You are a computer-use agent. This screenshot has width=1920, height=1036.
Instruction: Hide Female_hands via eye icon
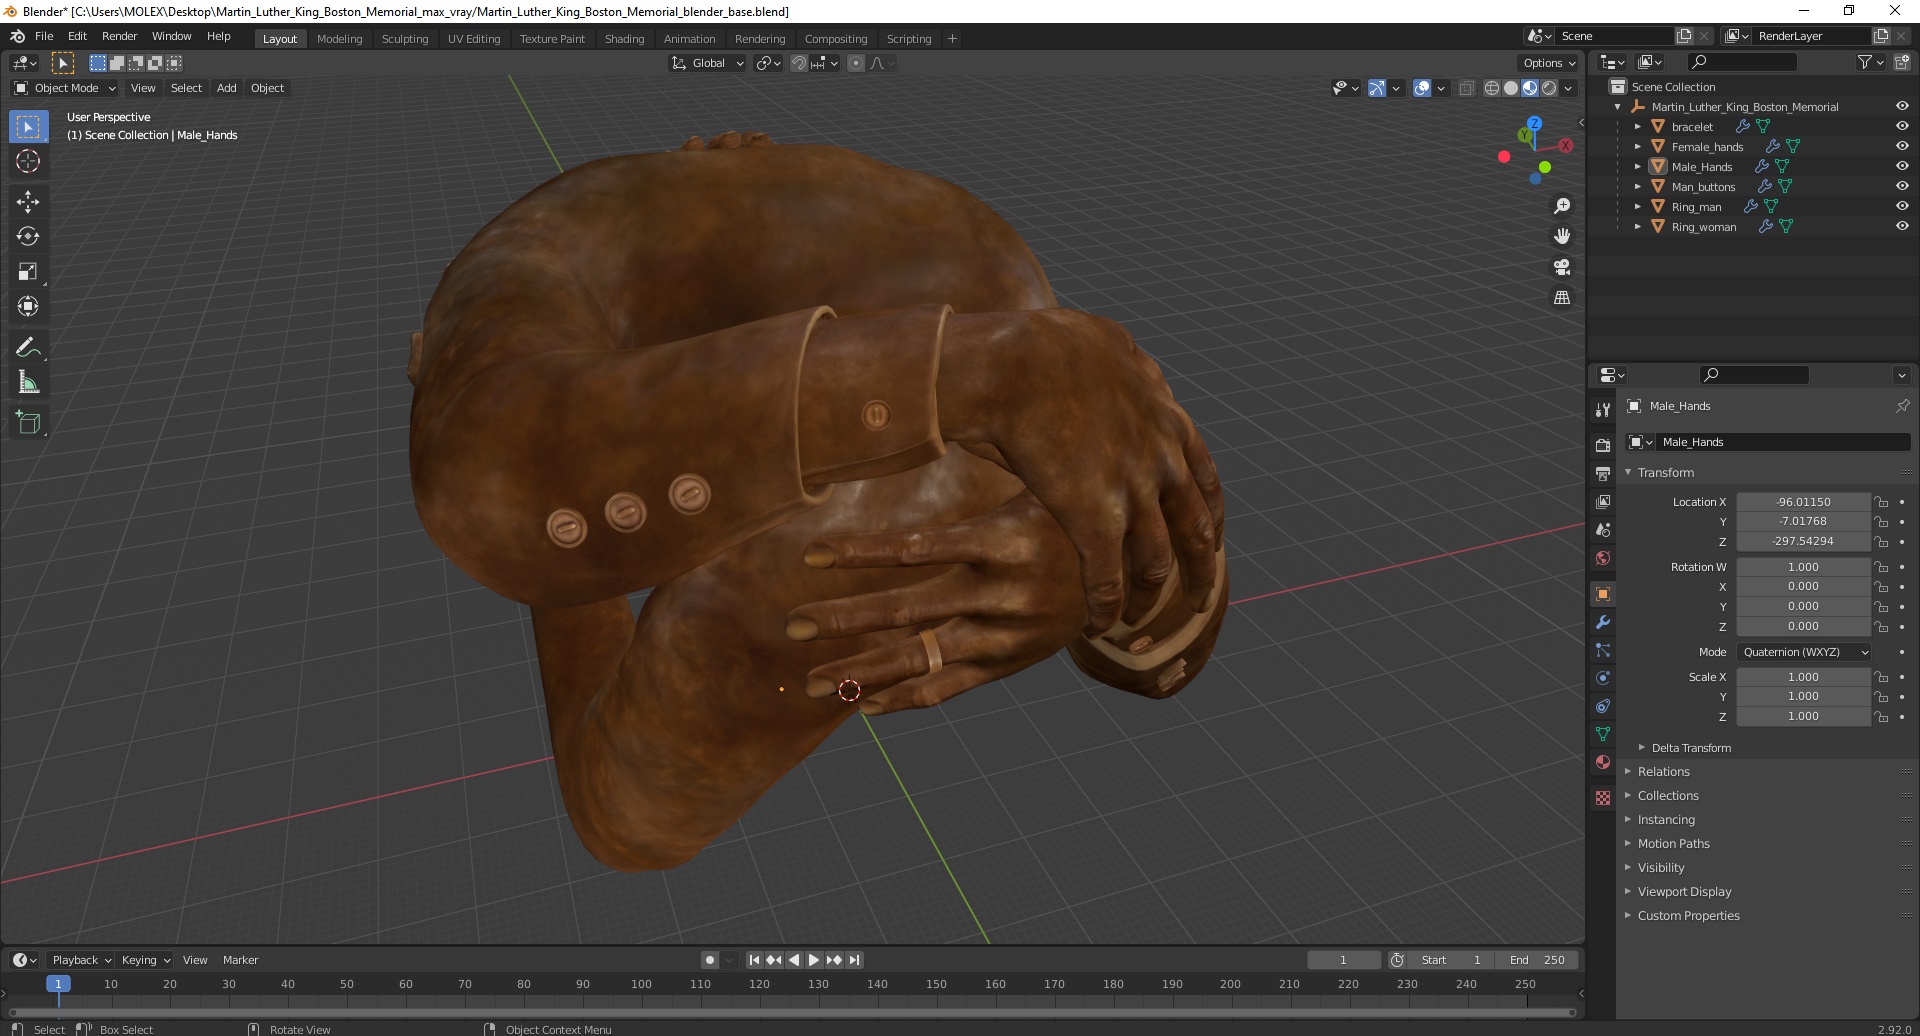tap(1902, 146)
